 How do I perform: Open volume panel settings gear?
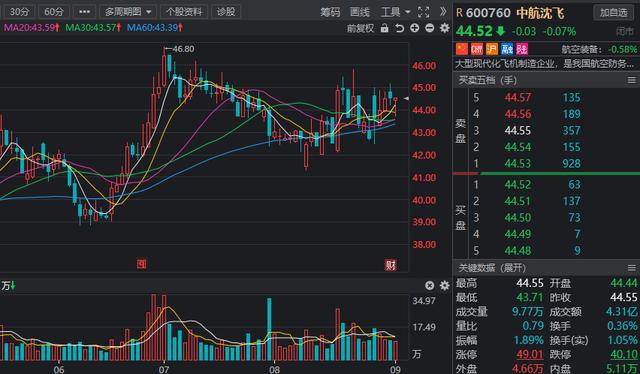point(444,285)
